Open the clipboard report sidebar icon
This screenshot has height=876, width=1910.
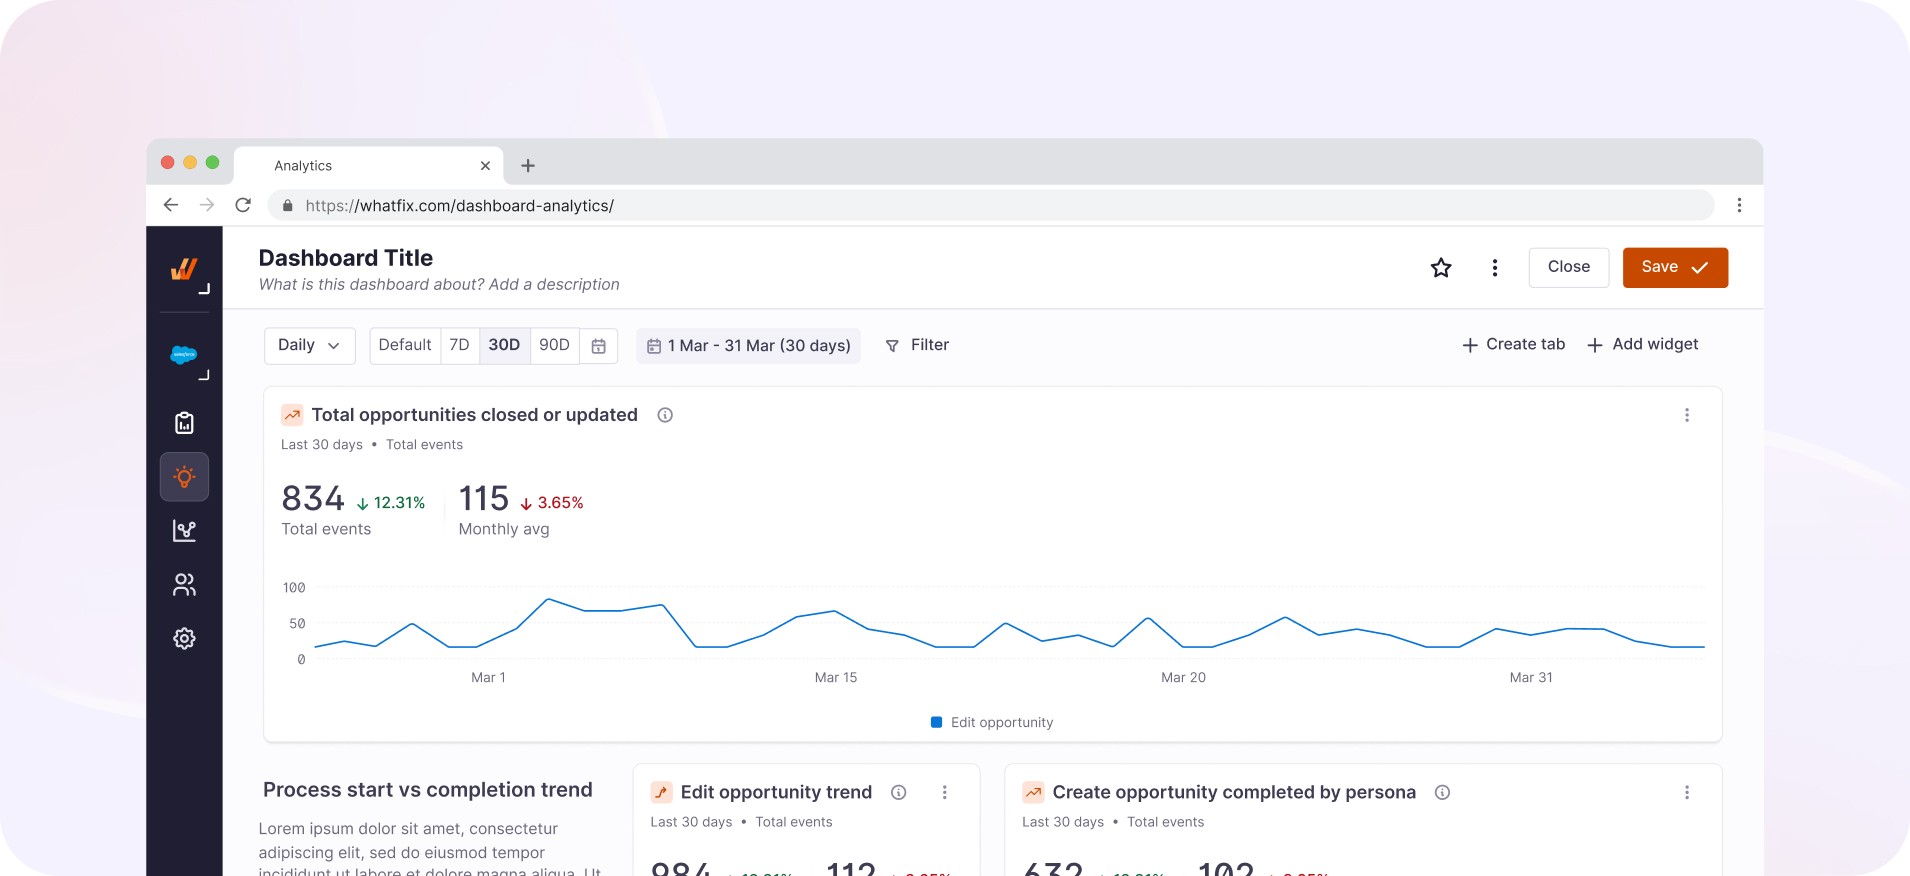click(184, 423)
